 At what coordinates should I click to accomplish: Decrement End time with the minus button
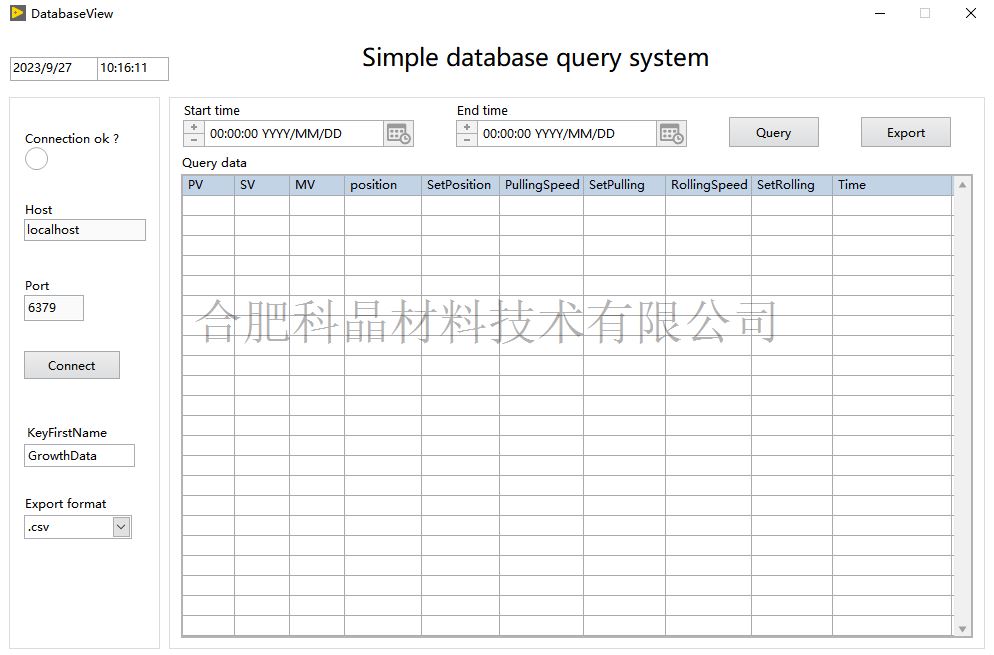click(467, 140)
